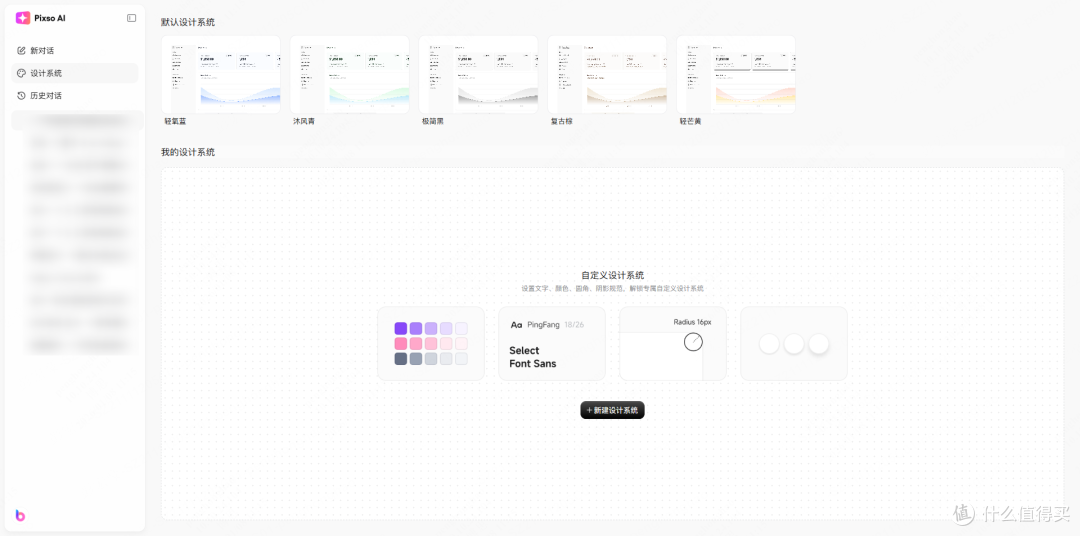
Task: Click the 轻芒黄 label text
Action: pos(690,121)
